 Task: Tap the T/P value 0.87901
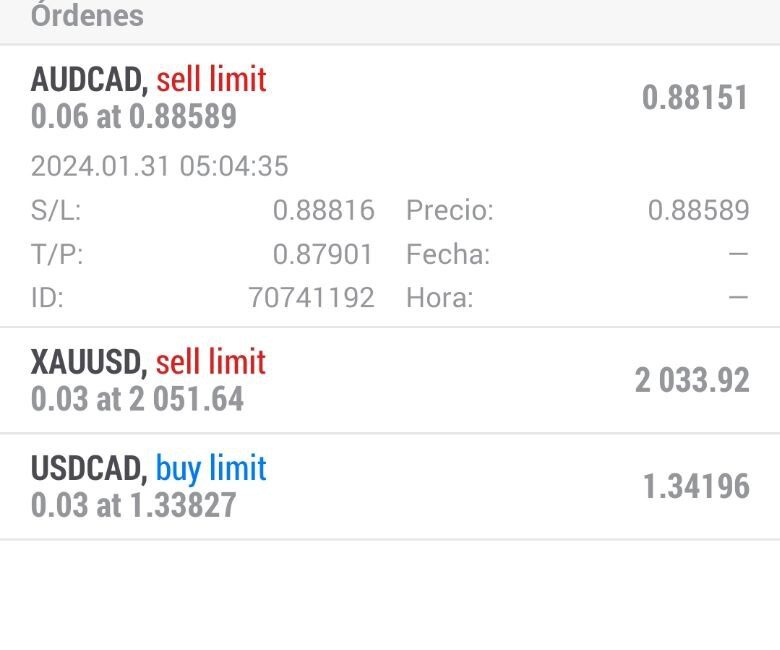[323, 255]
